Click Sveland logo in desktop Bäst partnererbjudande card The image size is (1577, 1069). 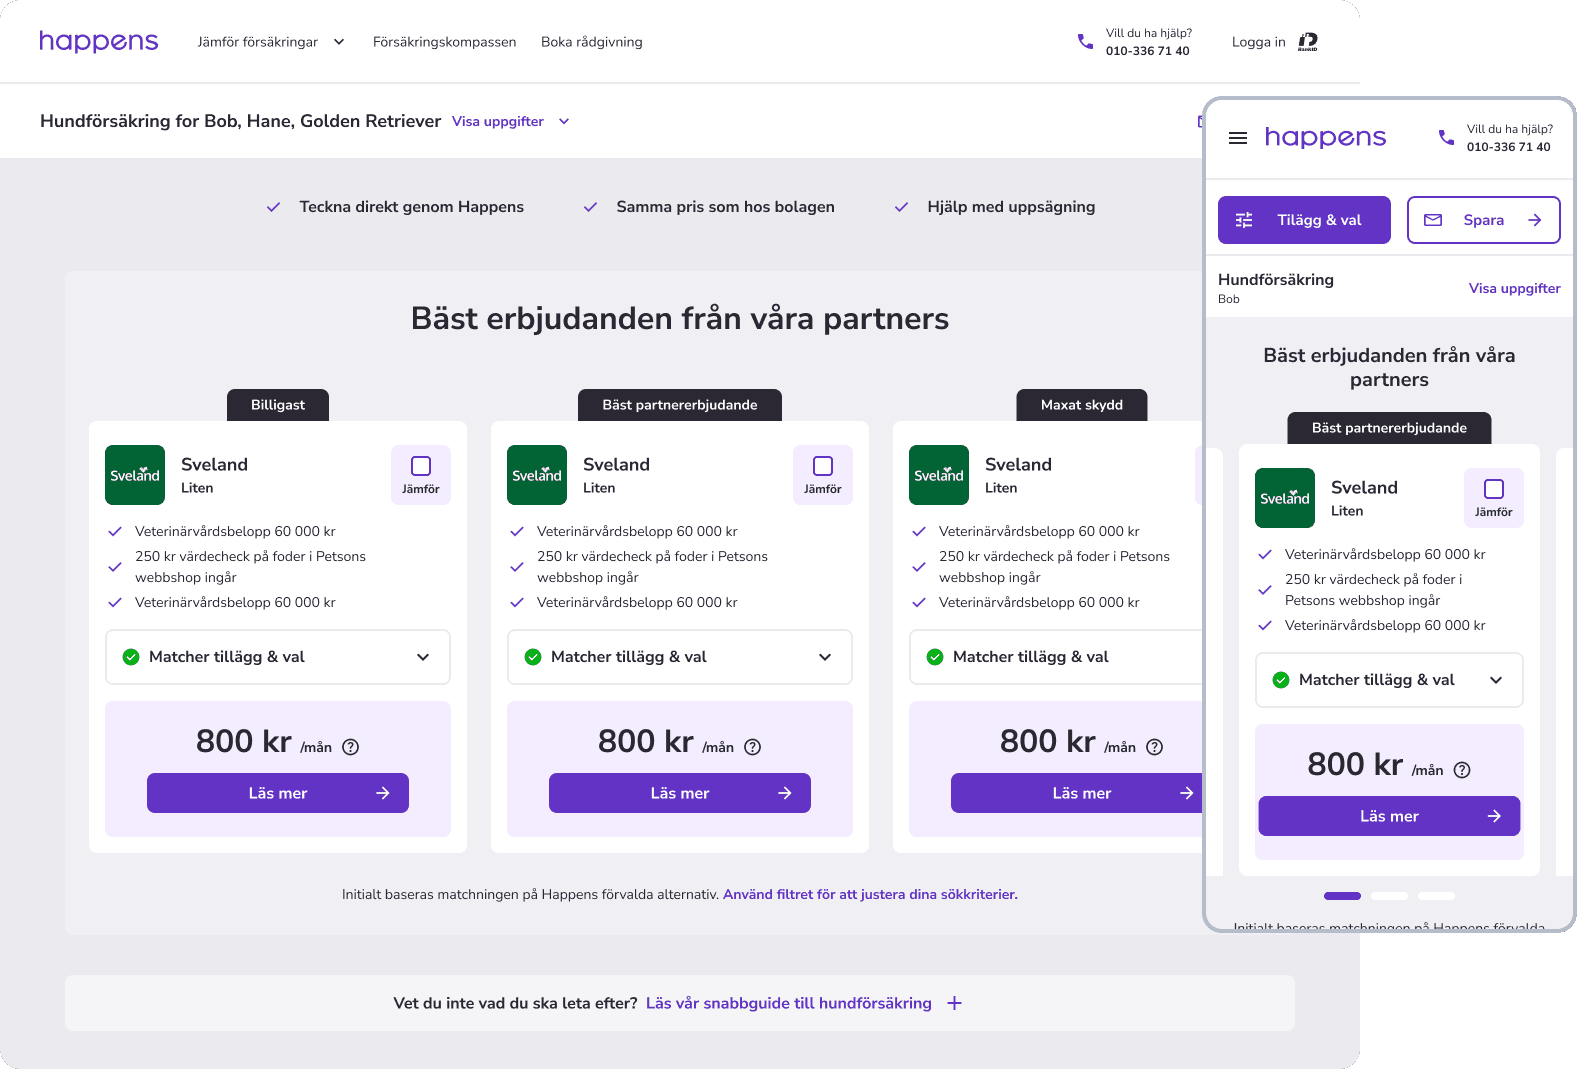tap(537, 475)
